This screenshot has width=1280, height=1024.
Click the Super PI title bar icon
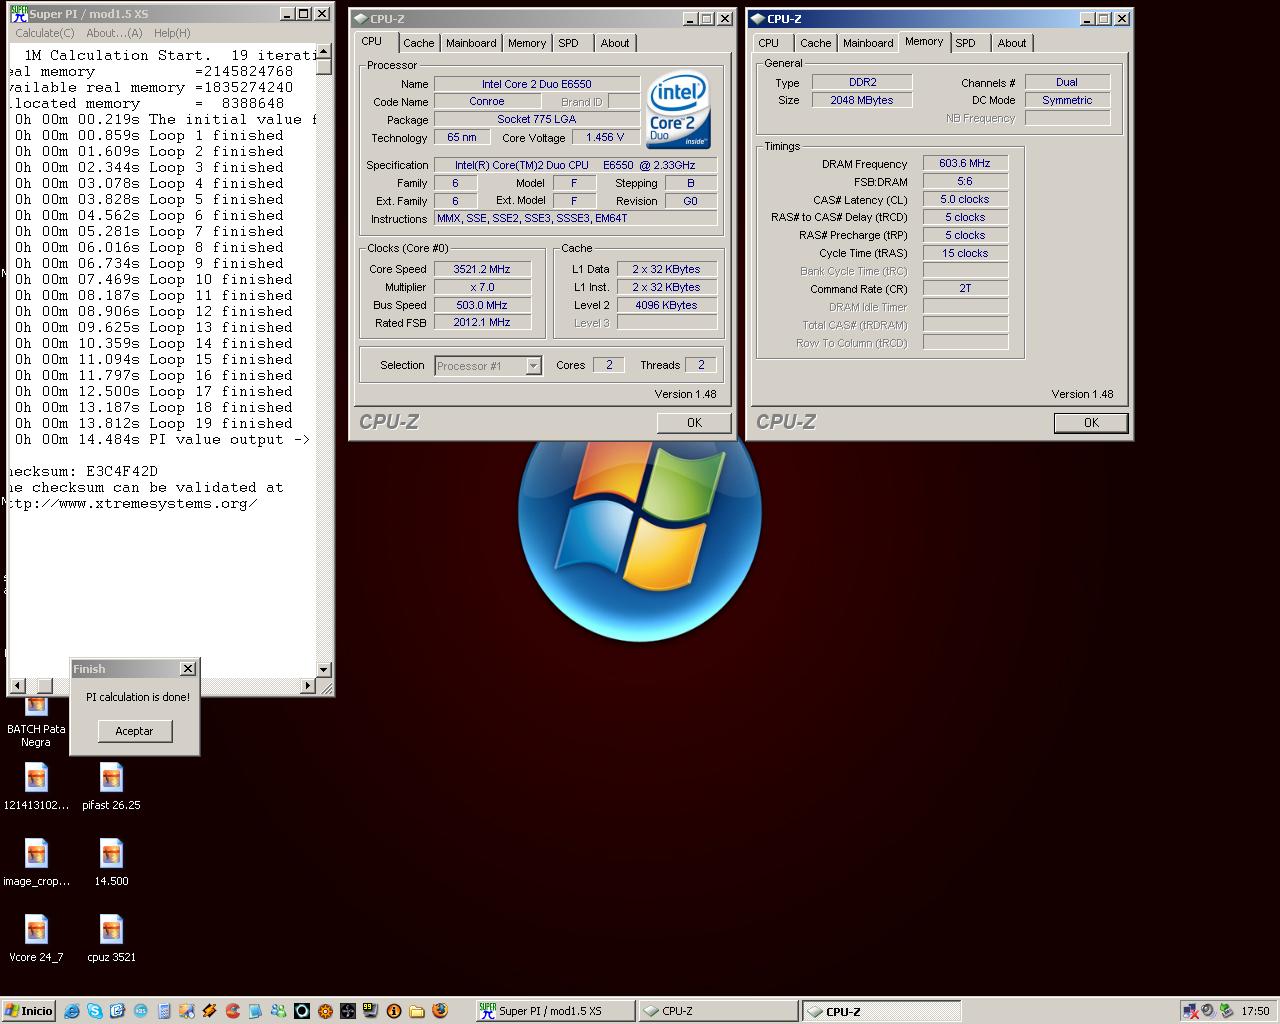coord(18,14)
